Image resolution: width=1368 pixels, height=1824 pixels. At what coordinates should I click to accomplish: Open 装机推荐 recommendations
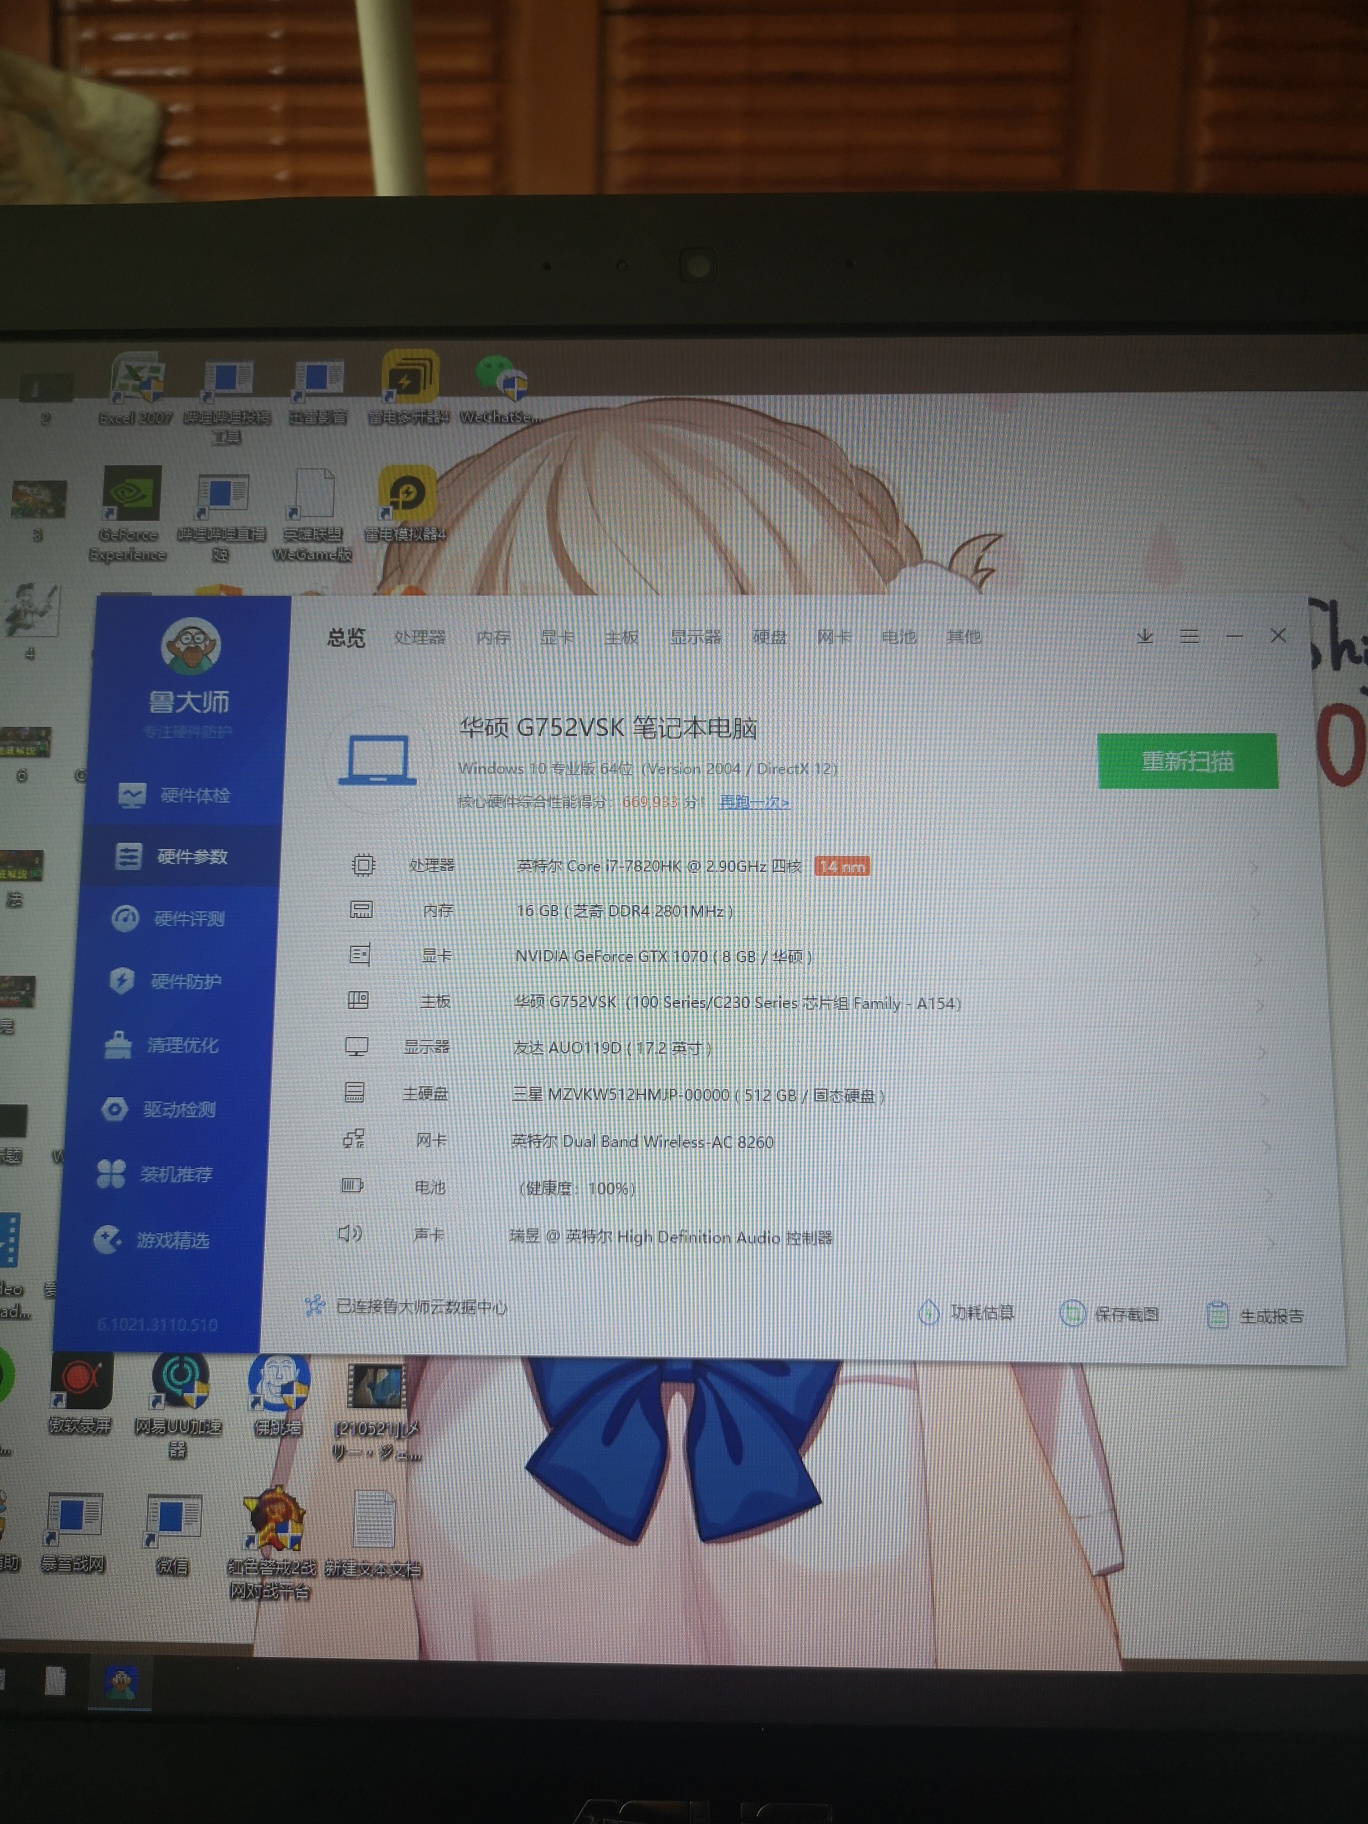click(155, 1174)
